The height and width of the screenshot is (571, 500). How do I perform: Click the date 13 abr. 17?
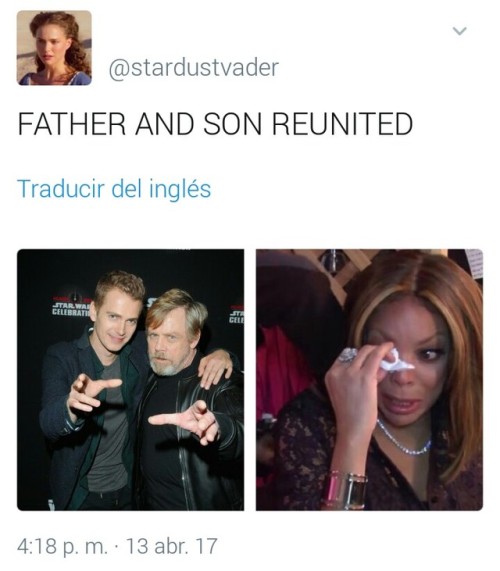[172, 546]
